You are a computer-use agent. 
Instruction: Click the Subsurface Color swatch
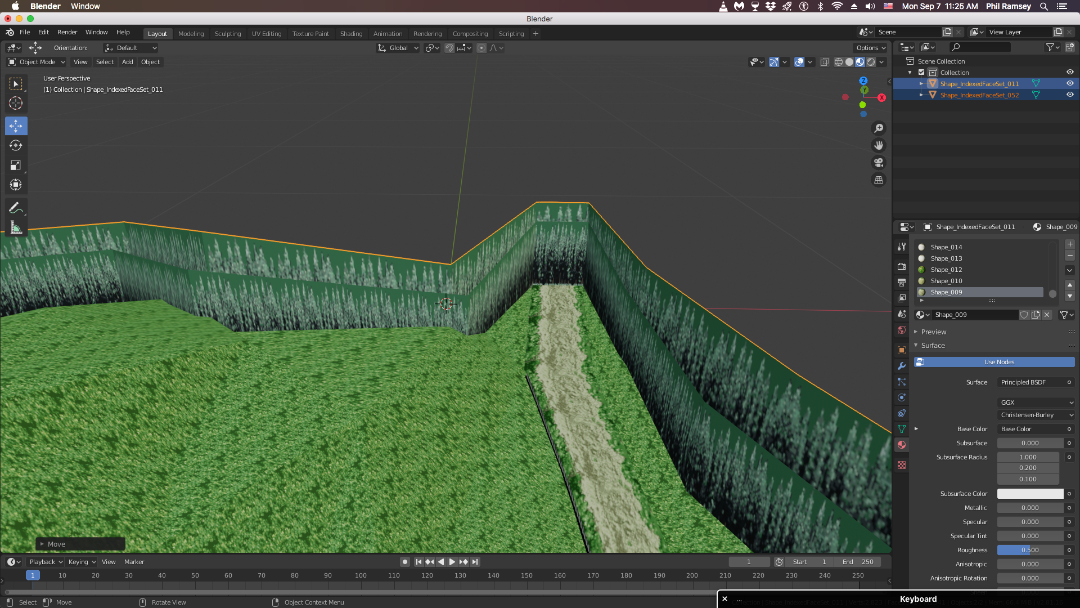1029,494
